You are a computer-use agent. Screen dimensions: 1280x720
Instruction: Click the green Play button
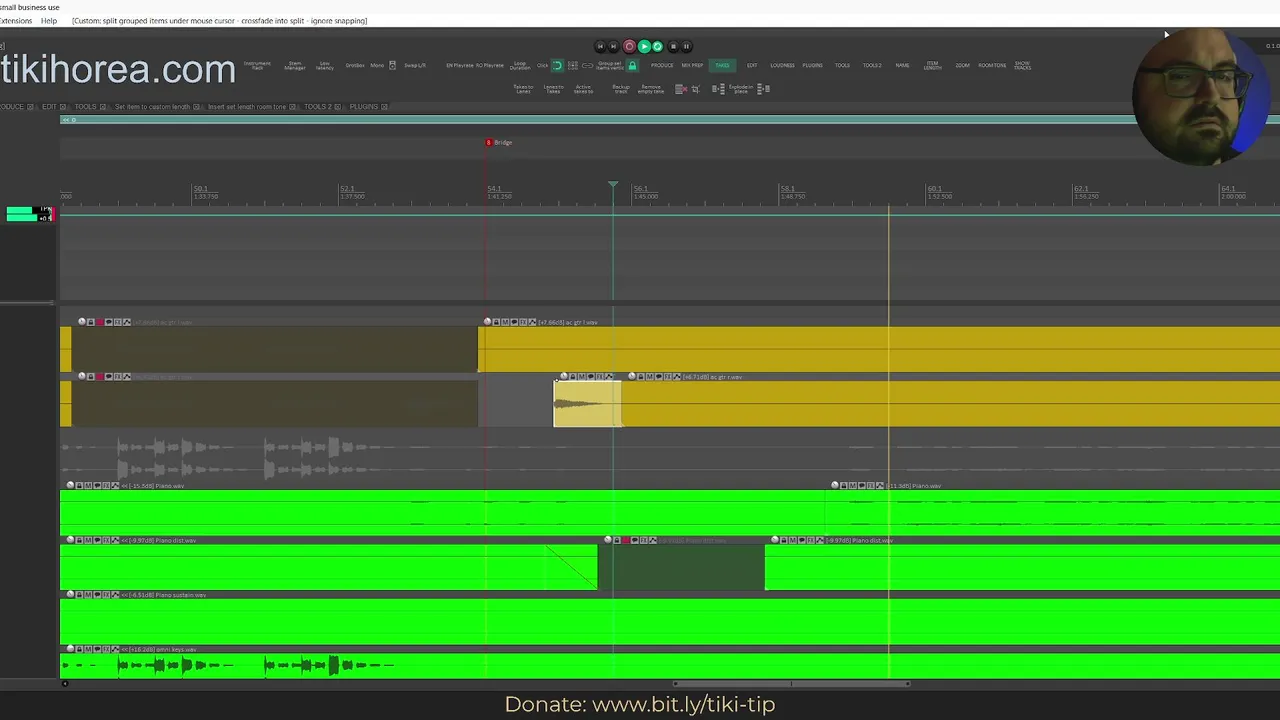pos(644,46)
